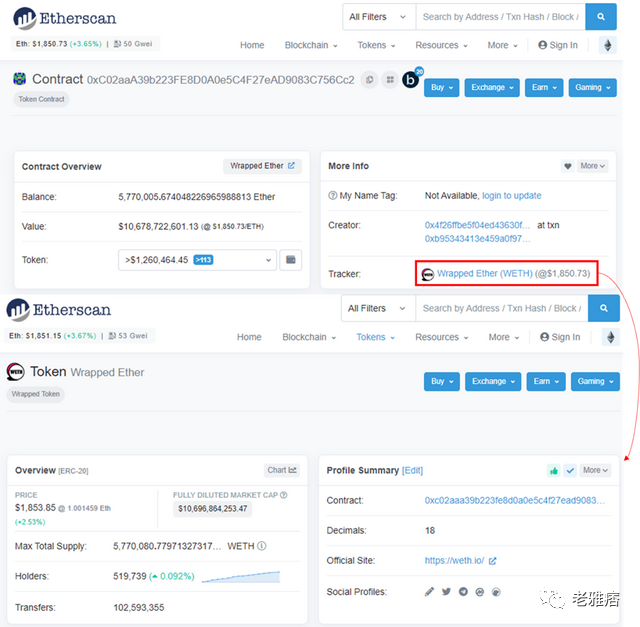
Task: Click the Holders sparkline chart
Action: 241,577
